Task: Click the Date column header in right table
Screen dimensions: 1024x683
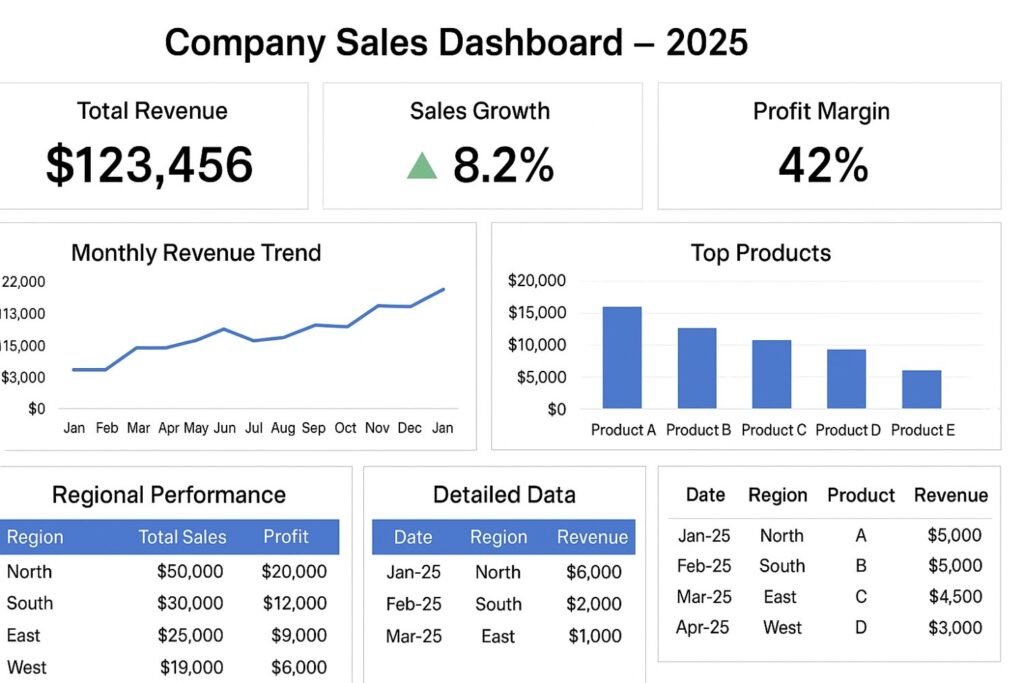Action: point(705,495)
